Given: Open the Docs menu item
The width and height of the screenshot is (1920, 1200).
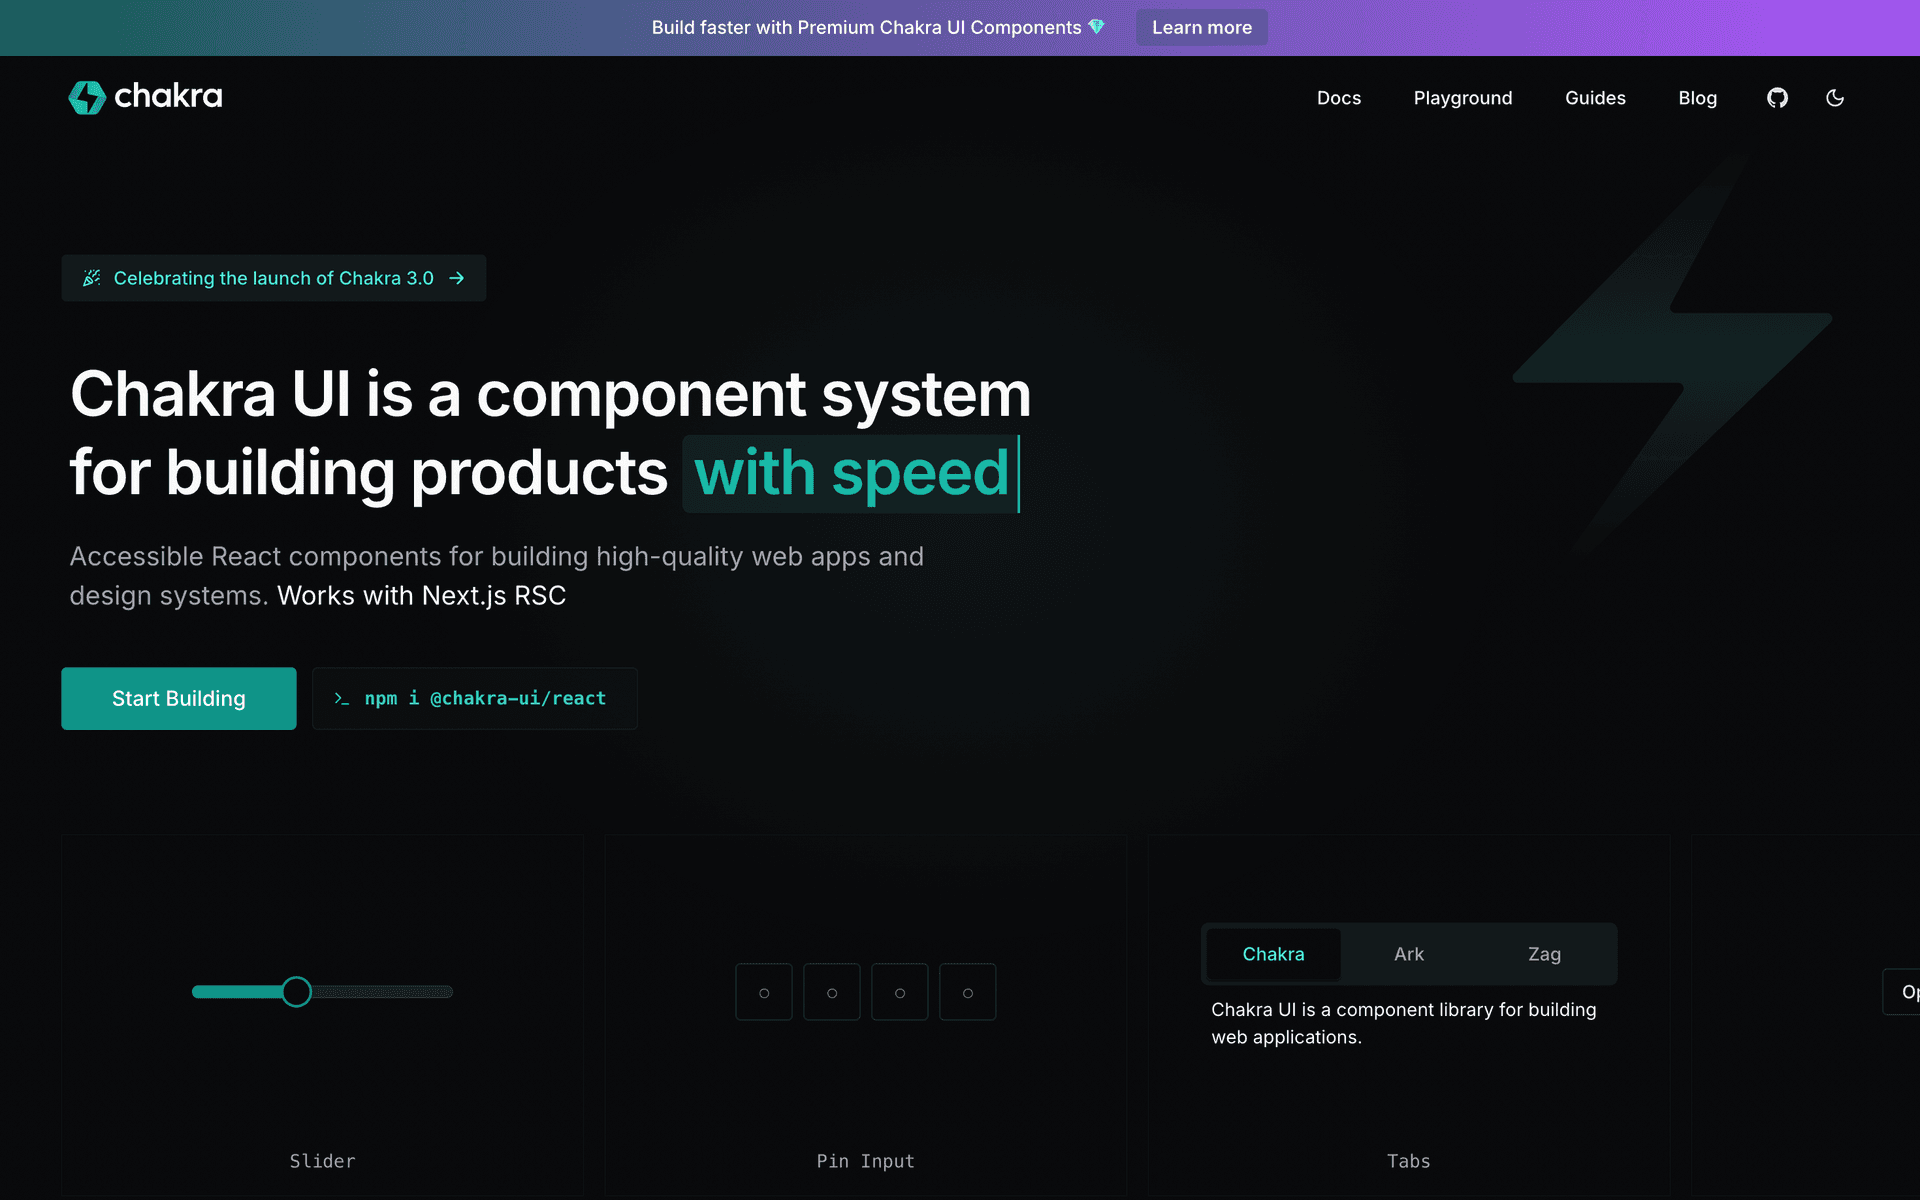Looking at the screenshot, I should (1339, 98).
